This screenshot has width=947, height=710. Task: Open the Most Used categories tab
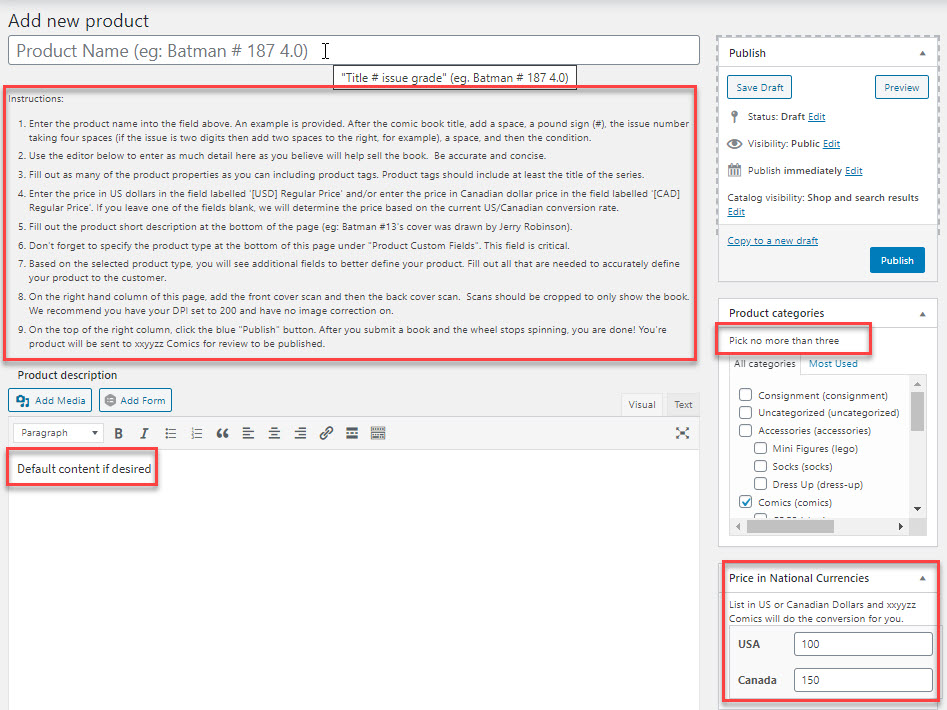point(832,364)
